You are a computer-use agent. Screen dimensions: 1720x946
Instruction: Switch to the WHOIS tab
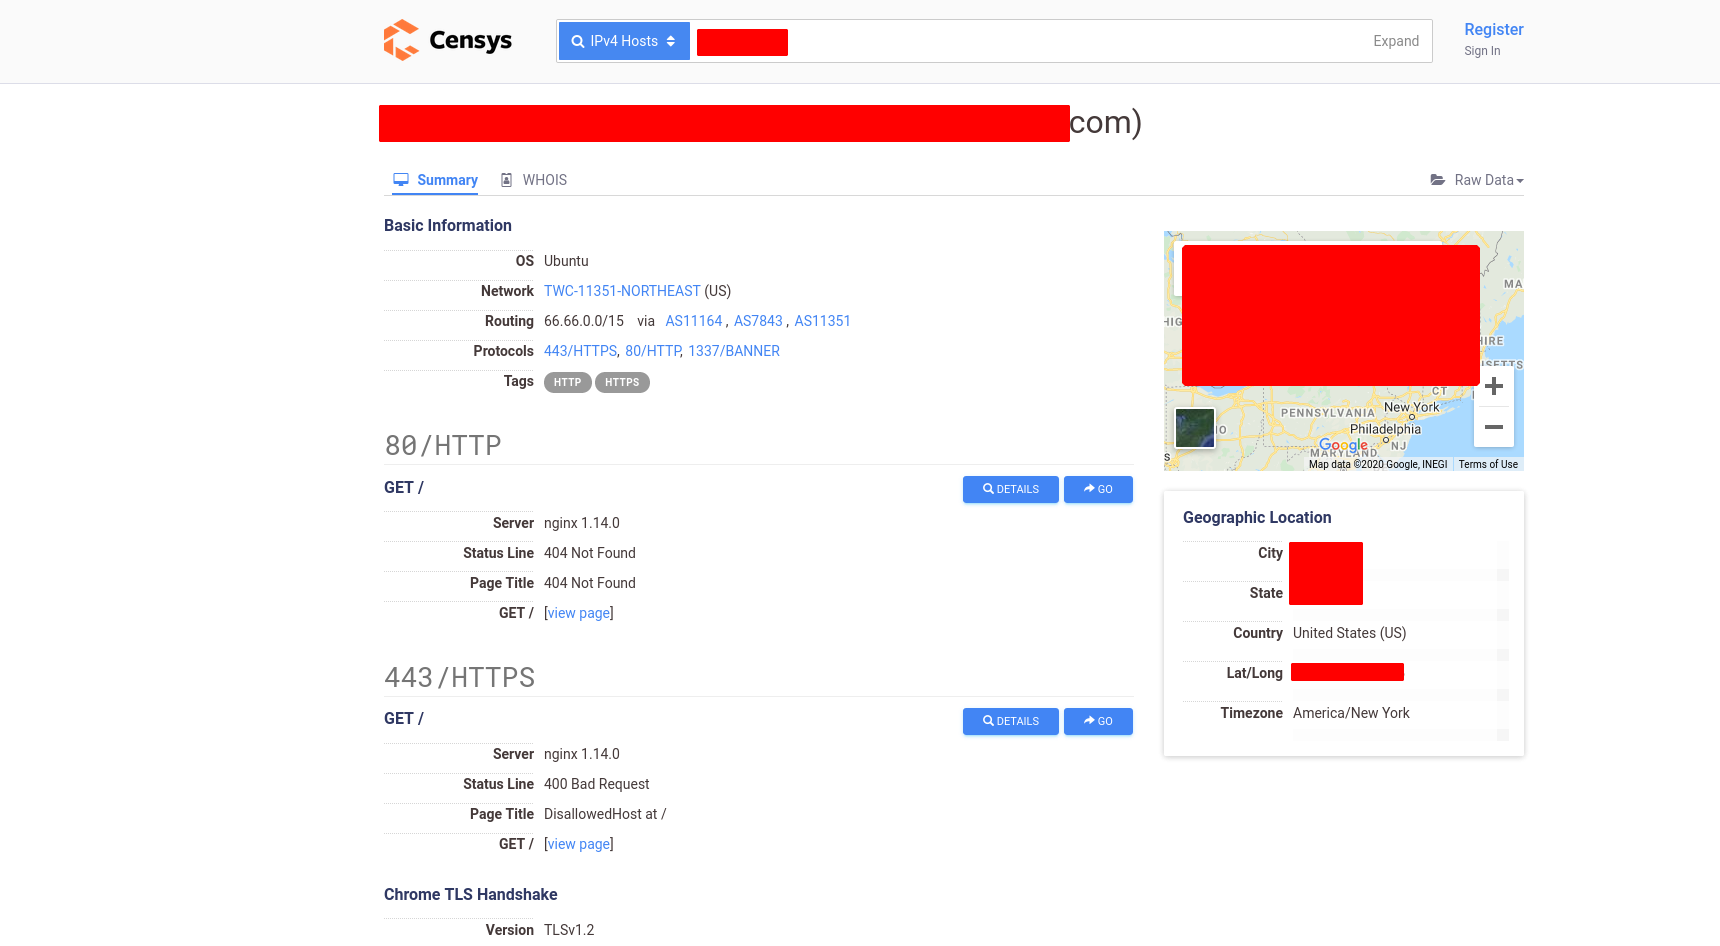point(534,180)
